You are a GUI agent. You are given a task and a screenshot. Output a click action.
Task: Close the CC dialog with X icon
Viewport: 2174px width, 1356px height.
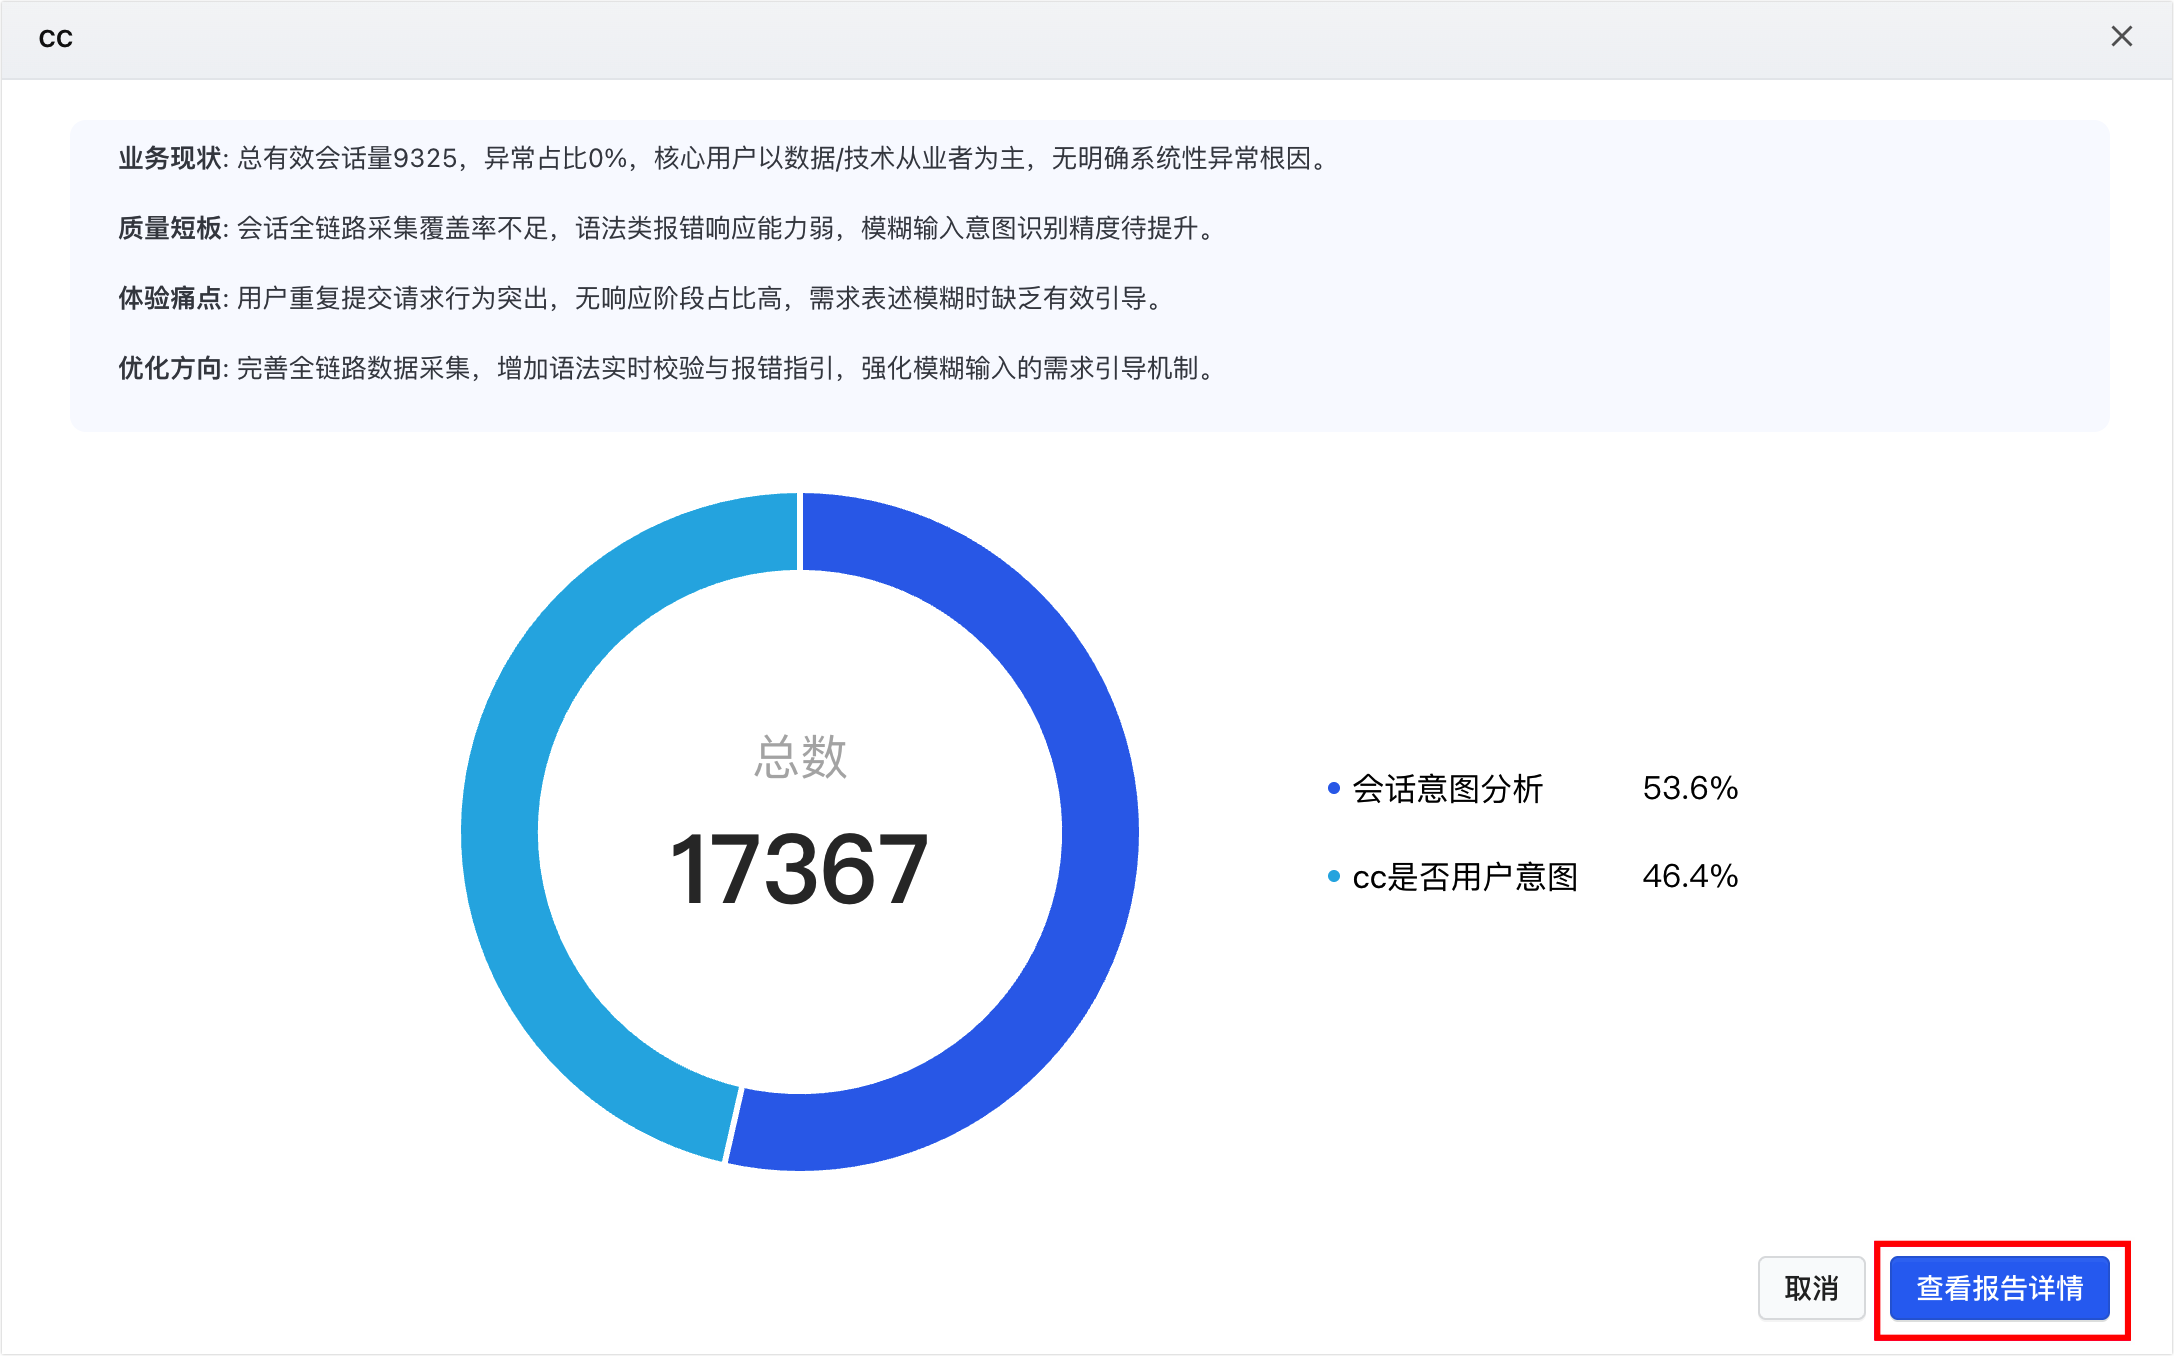(2121, 37)
